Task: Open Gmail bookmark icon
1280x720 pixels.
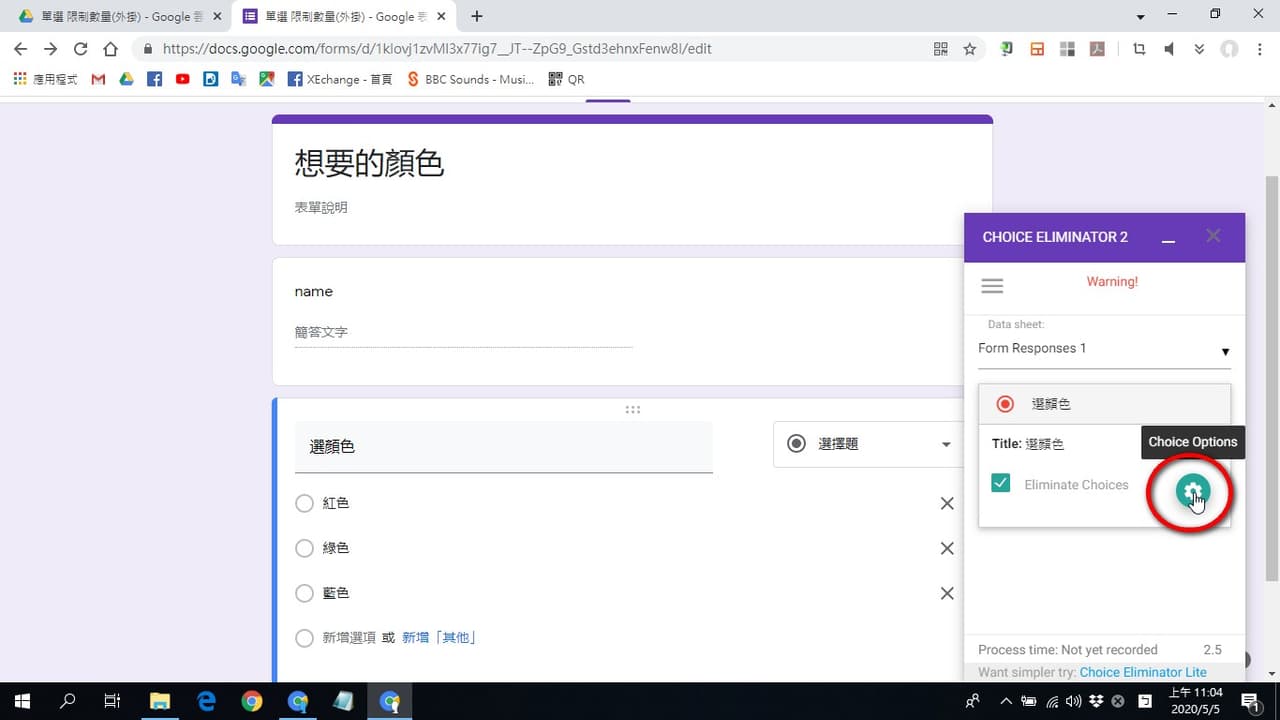Action: pyautogui.click(x=98, y=79)
